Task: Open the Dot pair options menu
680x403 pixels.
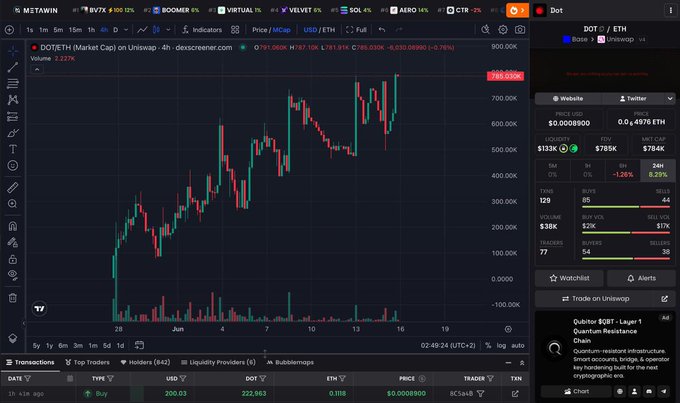Action: click(670, 10)
